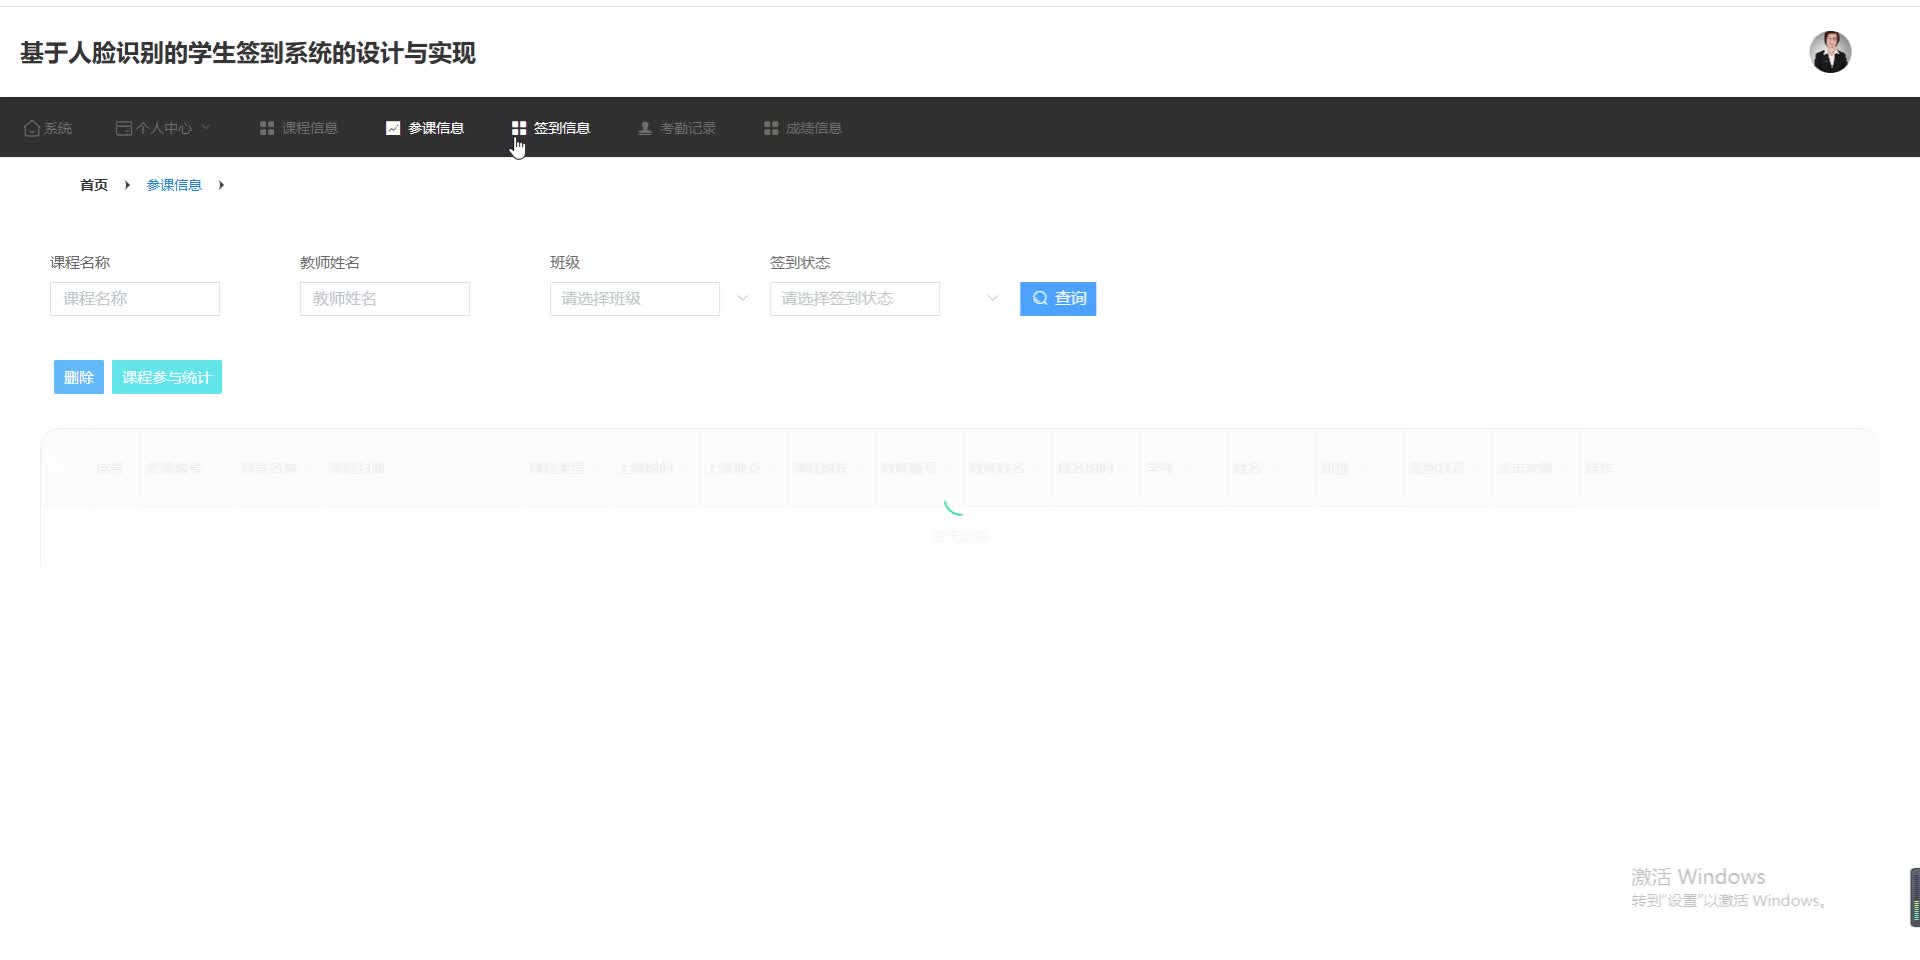This screenshot has height=960, width=1920.
Task: Open the 签到信息 menu item
Action: 551,128
